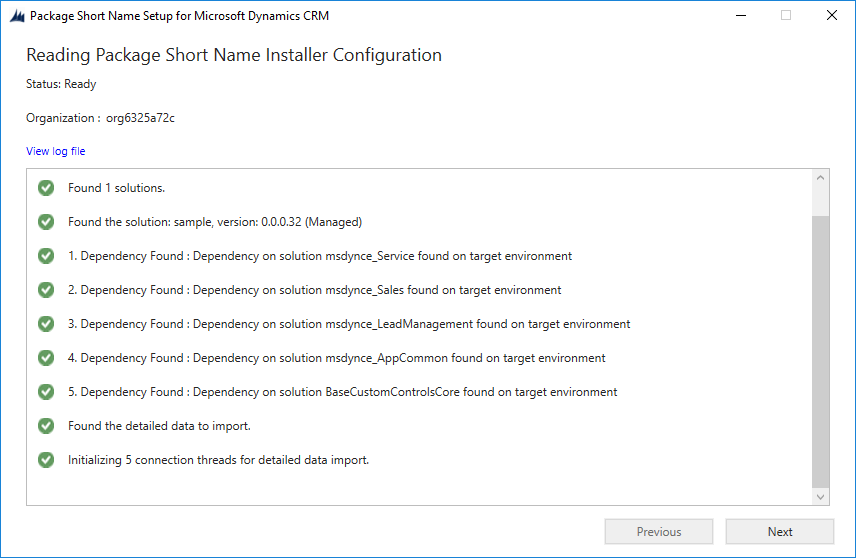The image size is (856, 558).
Task: Open the View log file link
Action: click(x=56, y=151)
